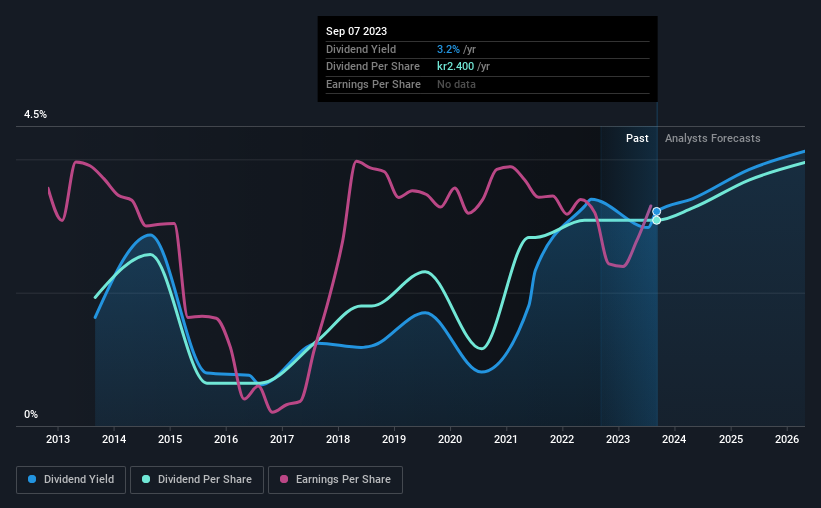Click the Sep 07 2023 tooltip date header
Image resolution: width=821 pixels, height=508 pixels.
tap(357, 31)
